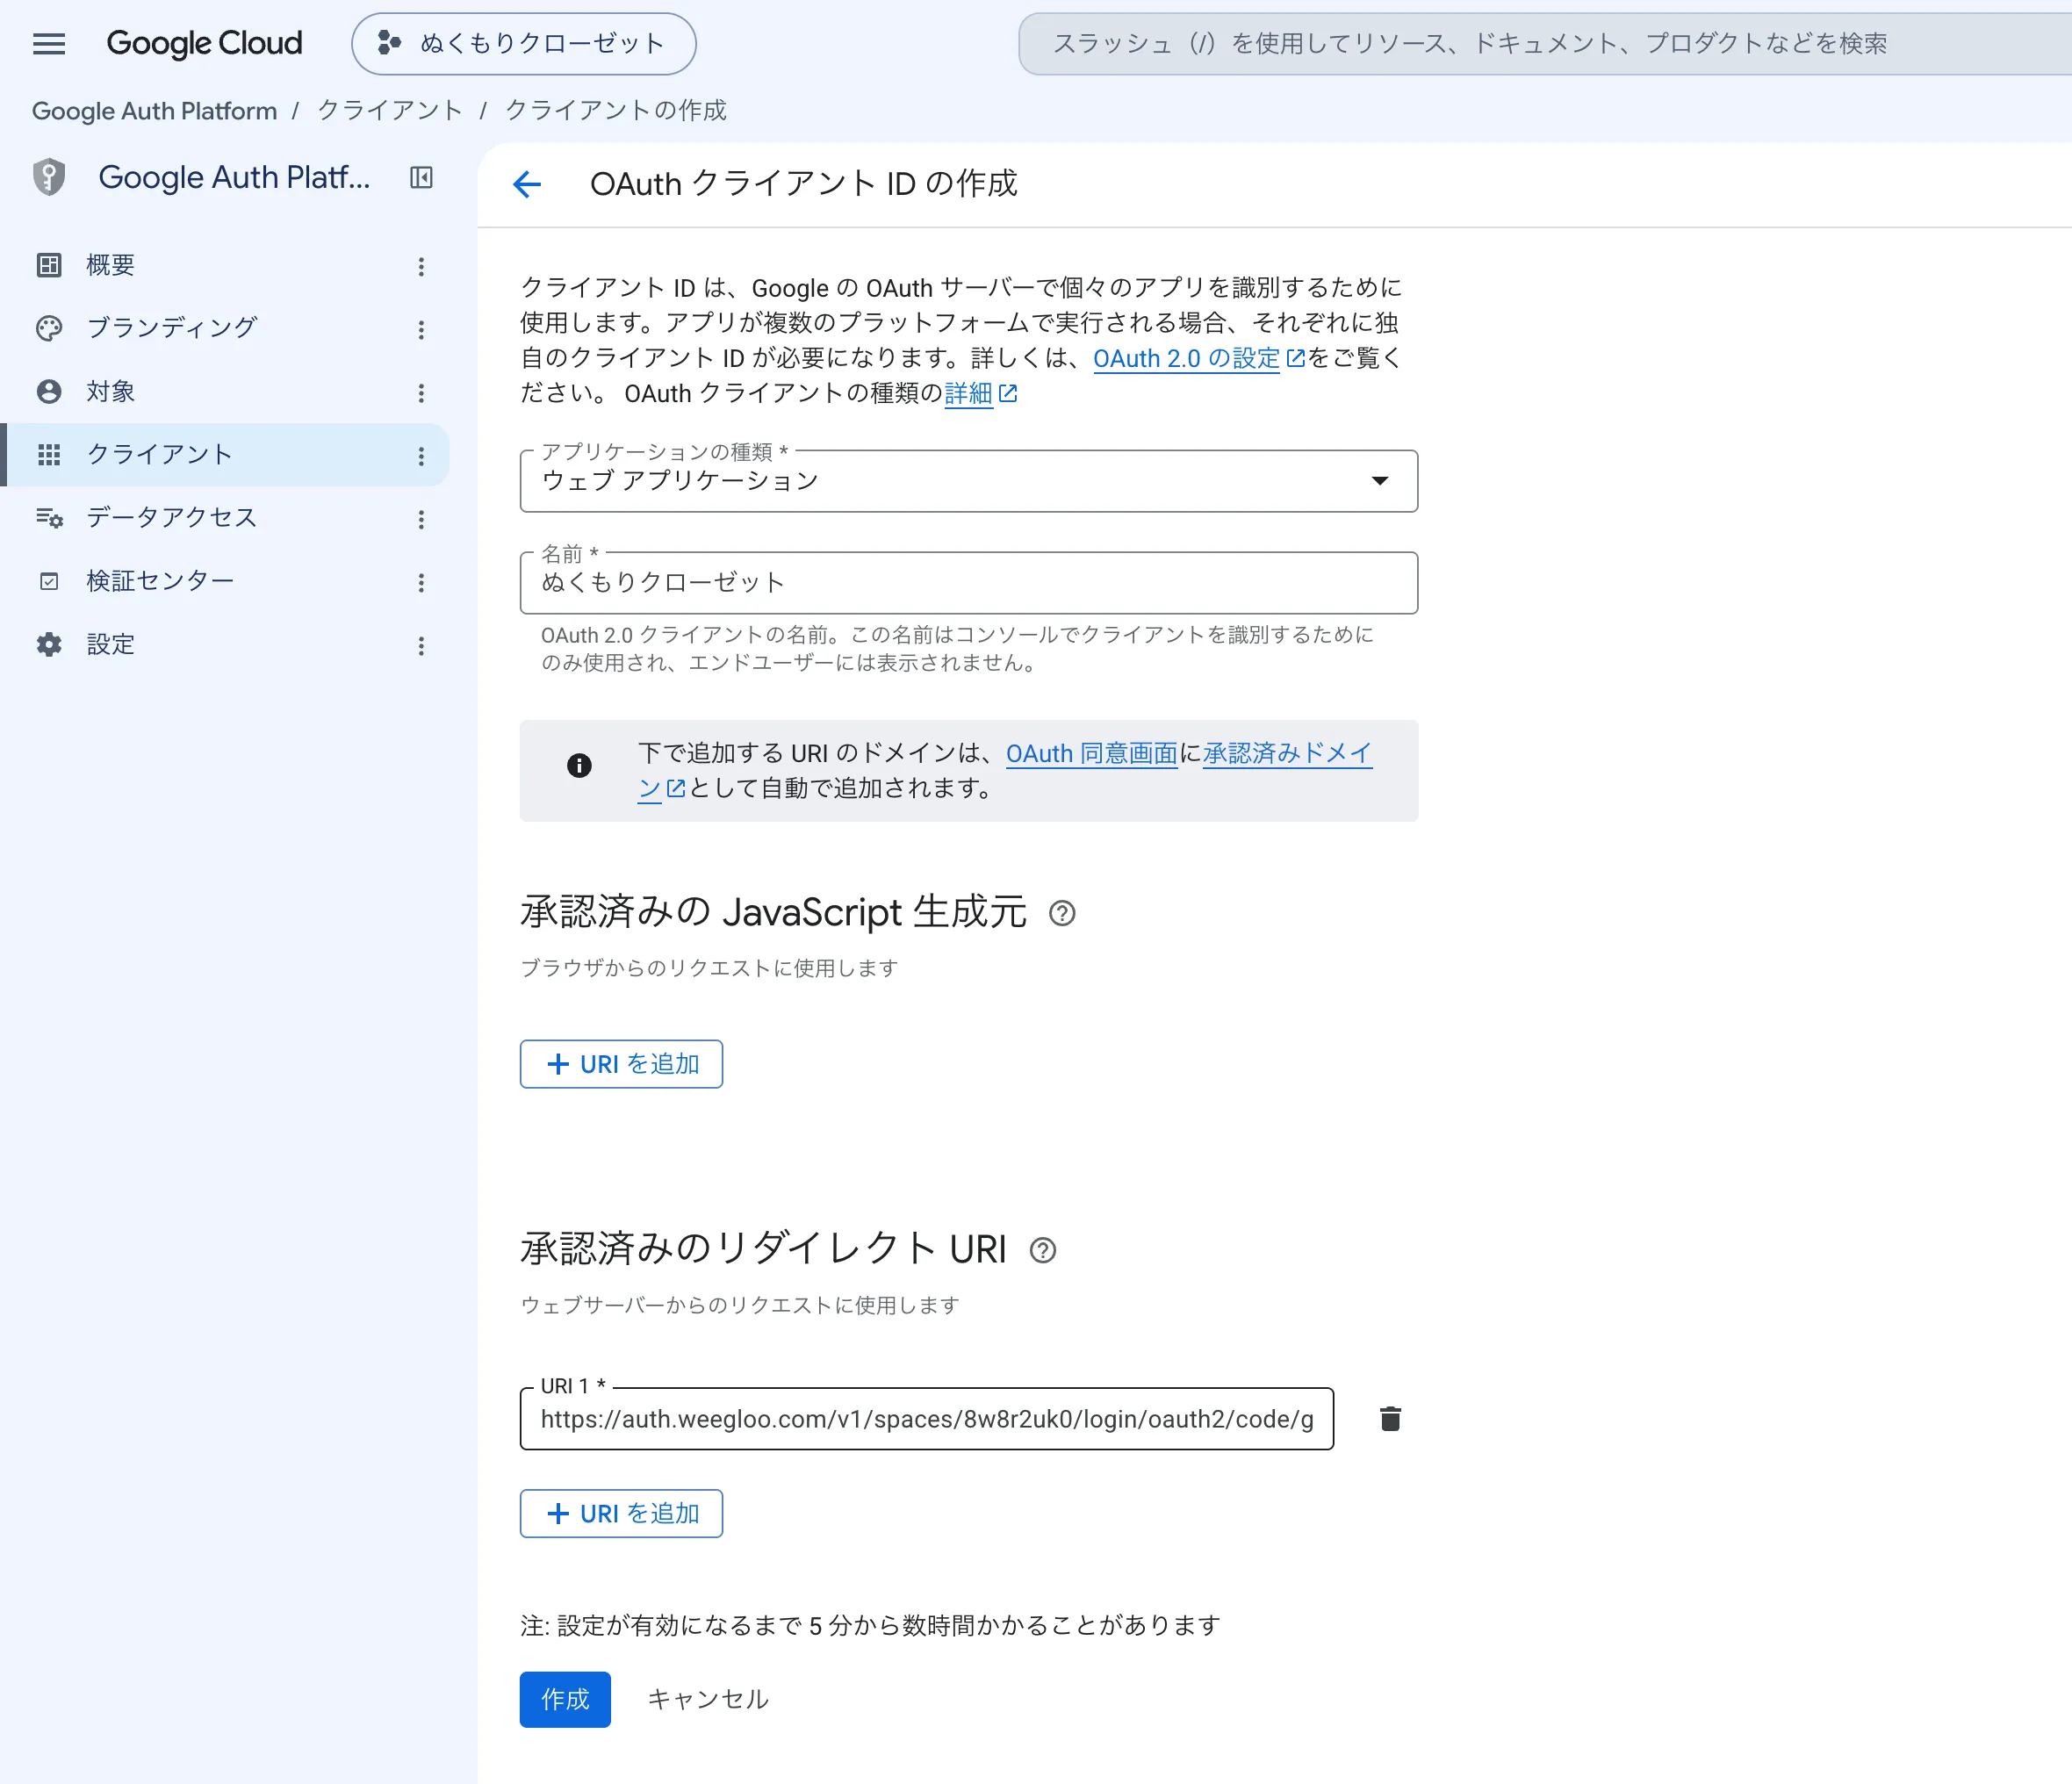Click the 設定 gear icon
Screen dimensions: 2072x1784
[49, 645]
